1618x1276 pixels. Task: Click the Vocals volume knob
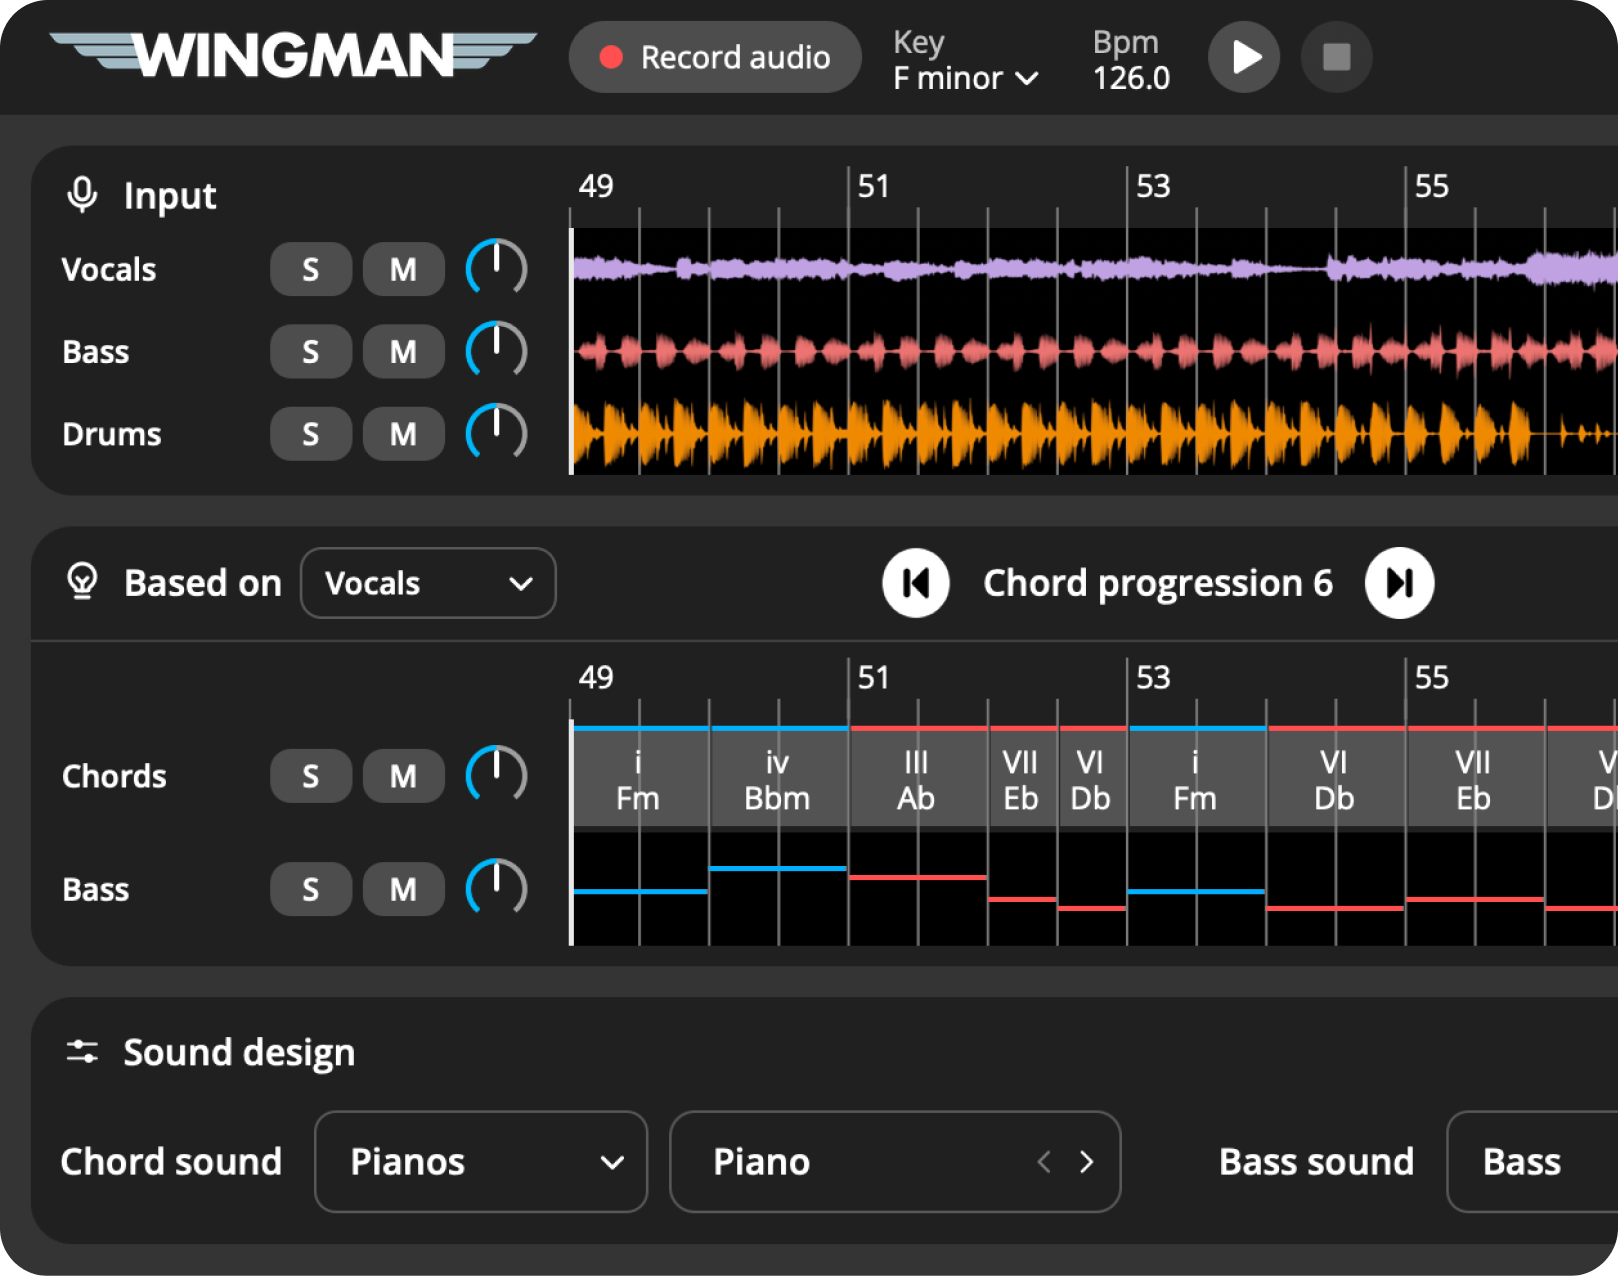496,268
